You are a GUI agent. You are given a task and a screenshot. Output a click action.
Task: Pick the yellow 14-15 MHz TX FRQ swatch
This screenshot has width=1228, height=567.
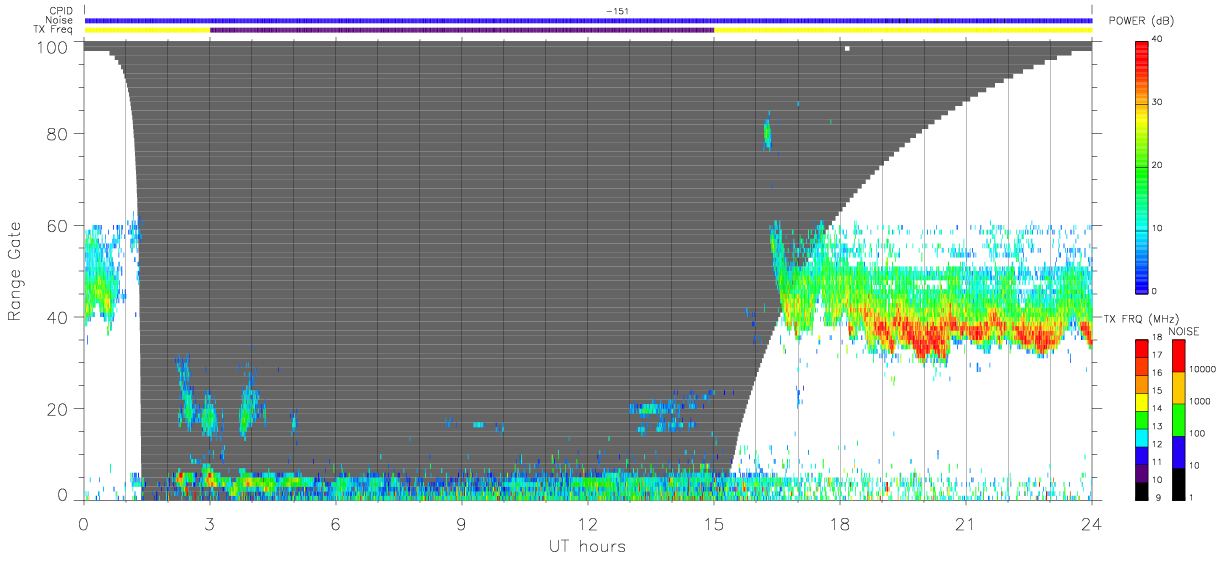[x=1142, y=401]
